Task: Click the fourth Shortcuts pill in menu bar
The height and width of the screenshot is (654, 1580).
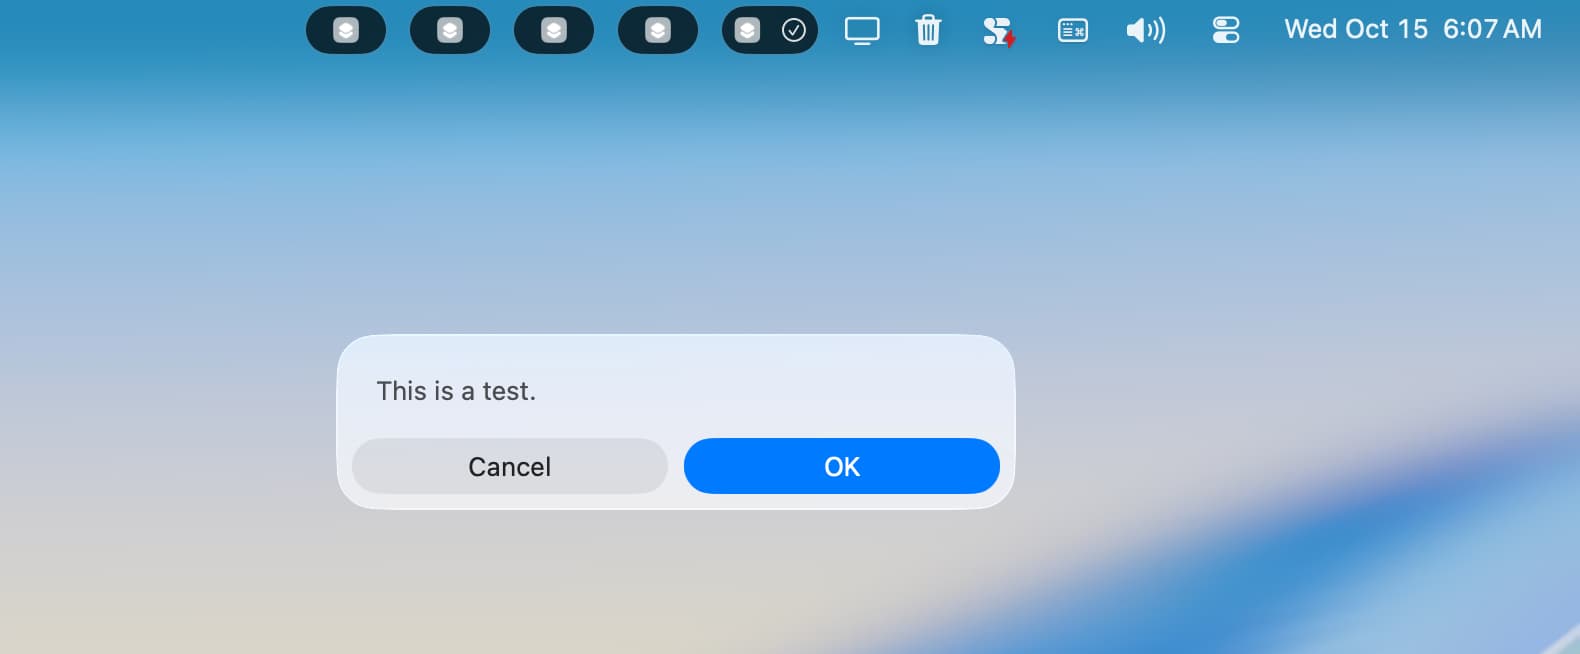Action: pos(658,30)
